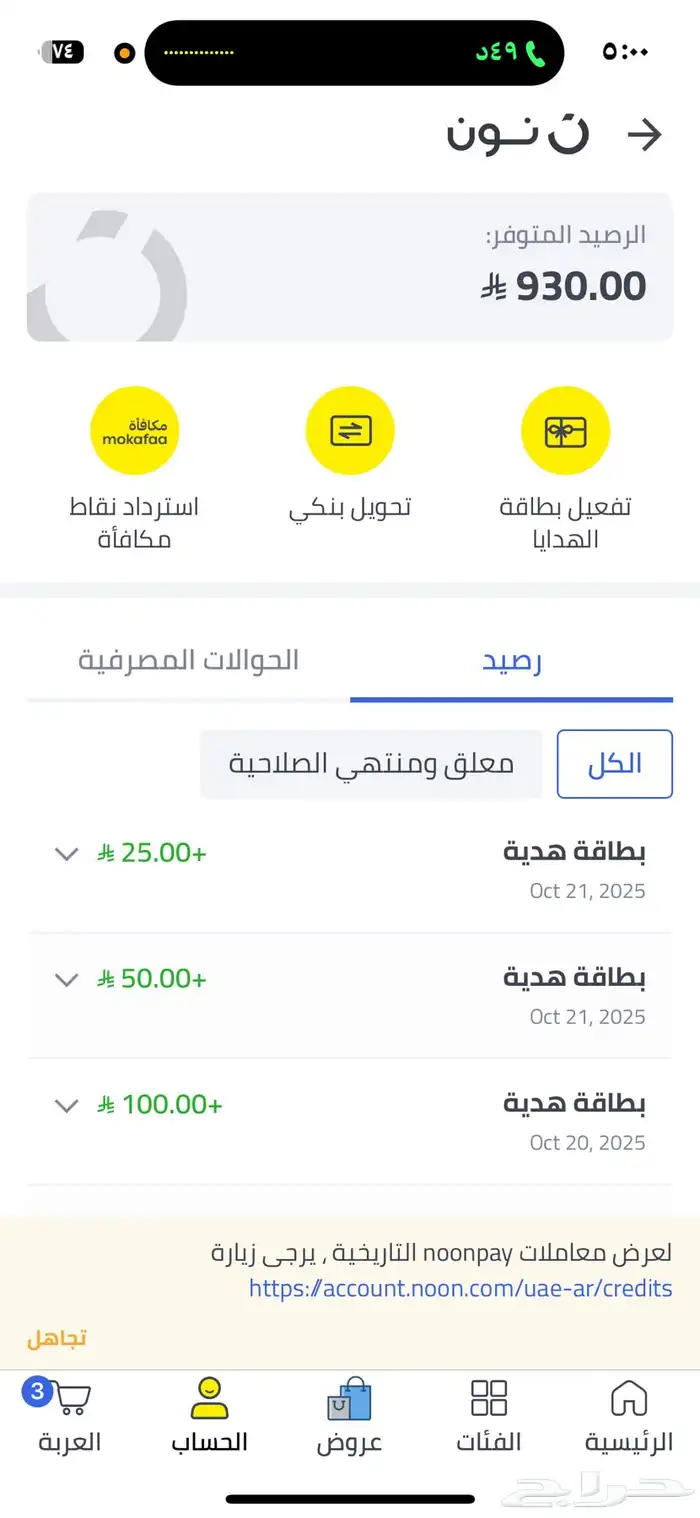Open the account (الحساب) smiley icon

click(x=209, y=1399)
